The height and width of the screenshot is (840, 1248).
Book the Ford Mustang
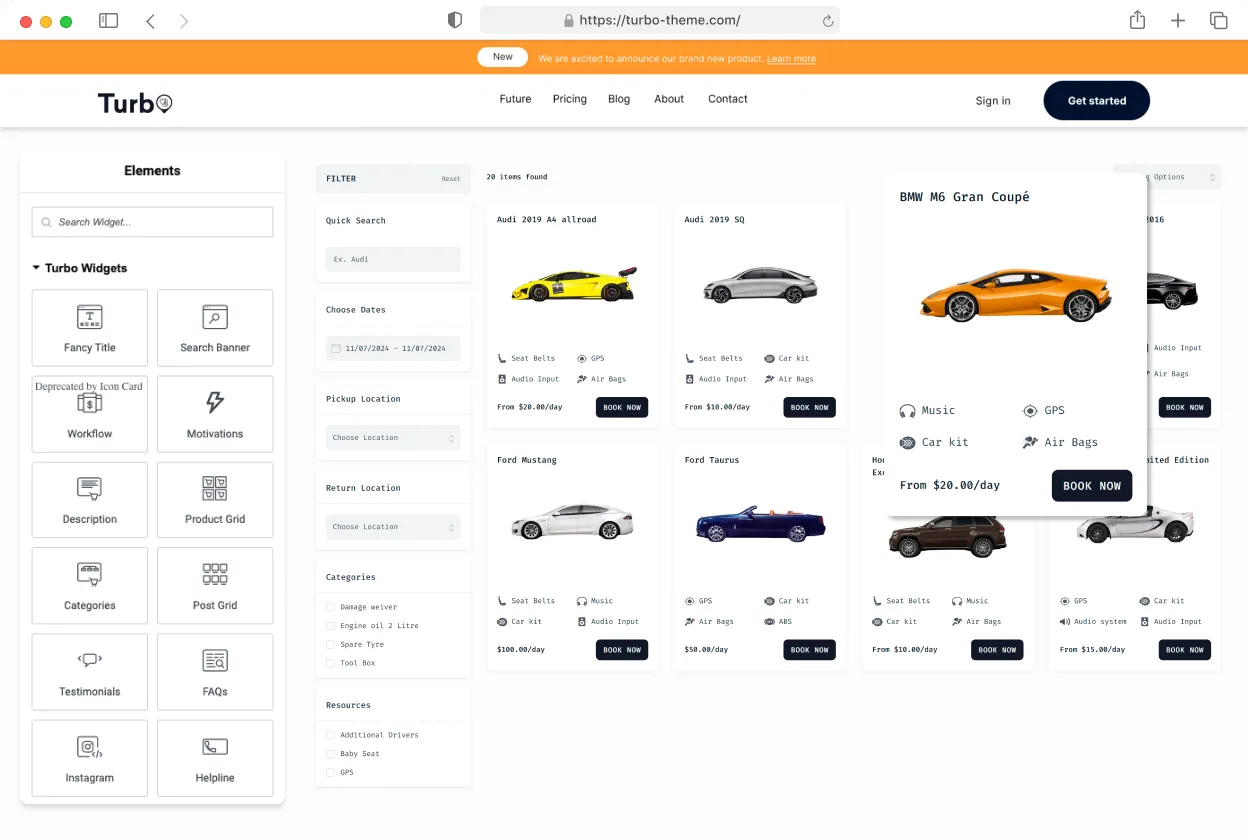622,650
